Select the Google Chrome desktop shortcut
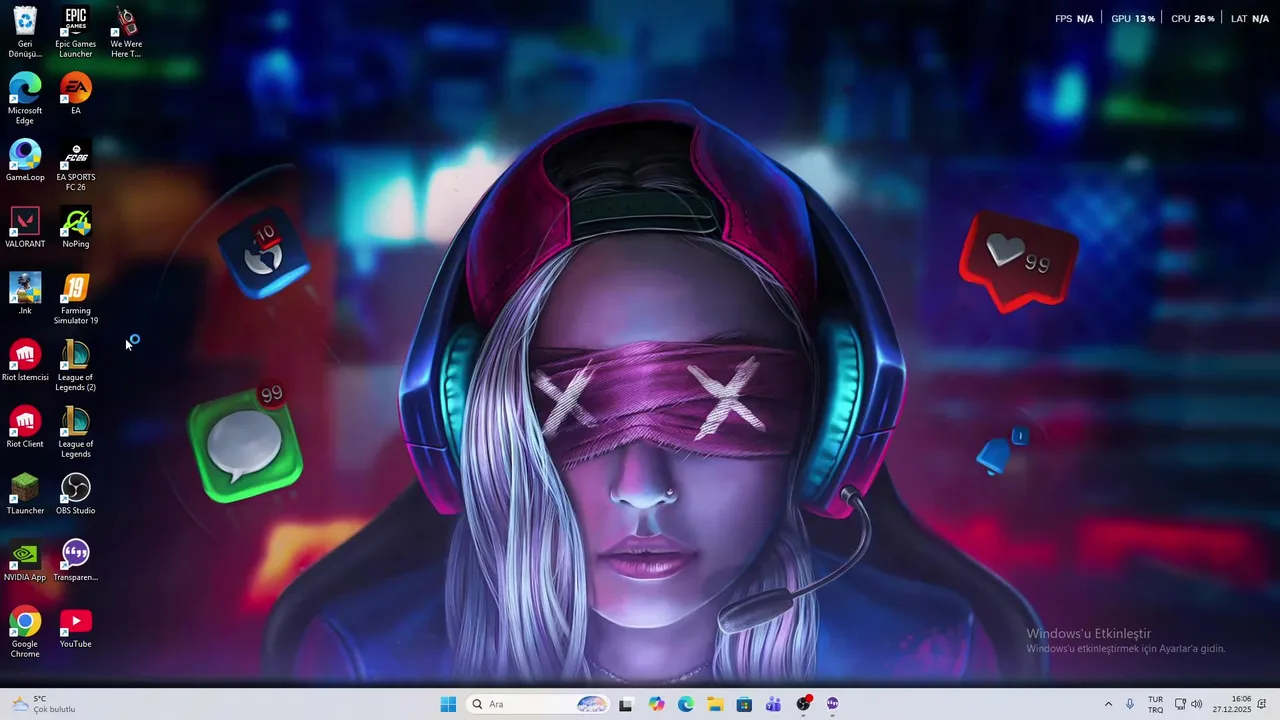Image resolution: width=1280 pixels, height=720 pixels. [x=25, y=632]
